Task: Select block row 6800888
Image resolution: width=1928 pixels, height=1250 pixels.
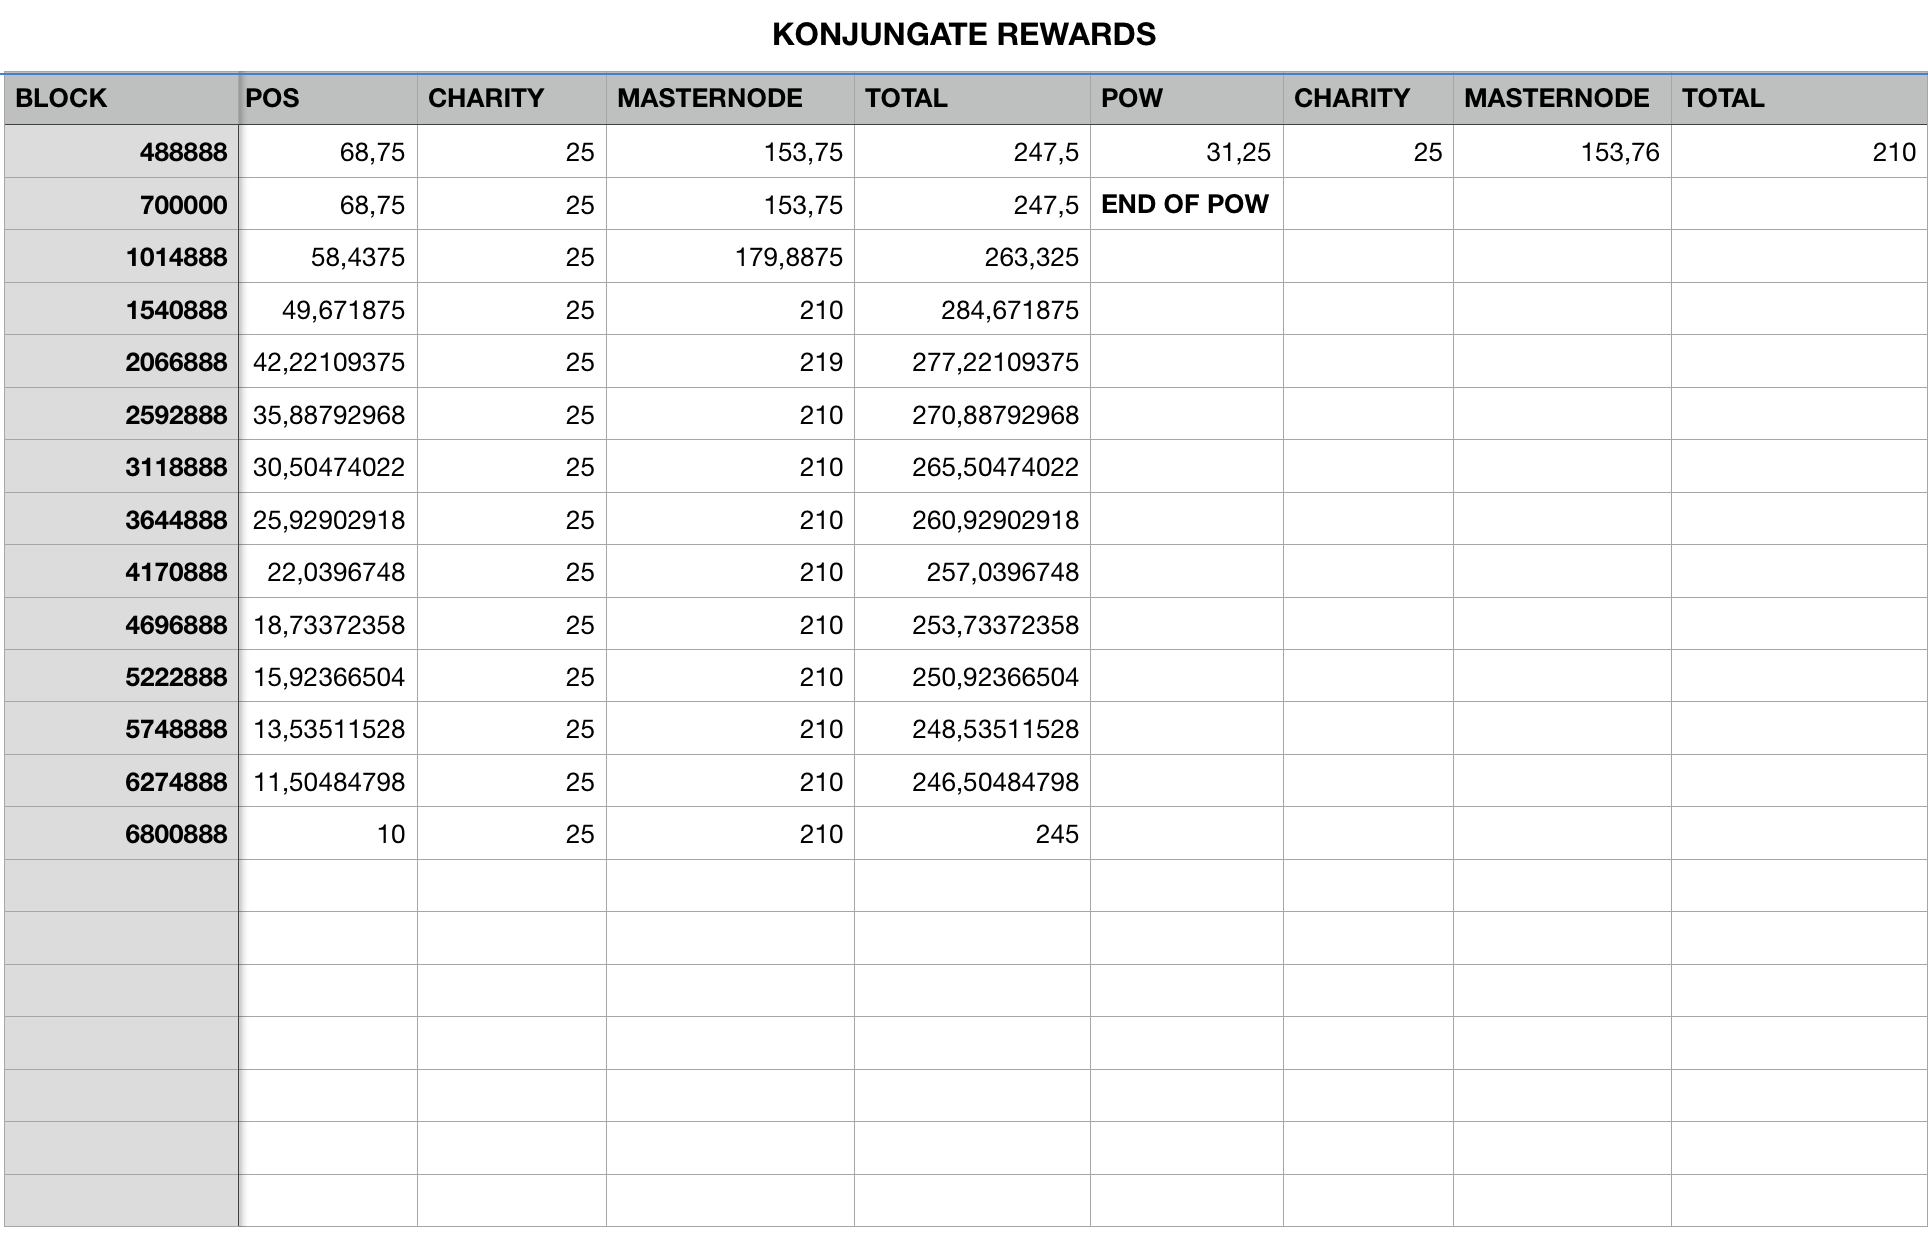Action: pyautogui.click(x=176, y=834)
